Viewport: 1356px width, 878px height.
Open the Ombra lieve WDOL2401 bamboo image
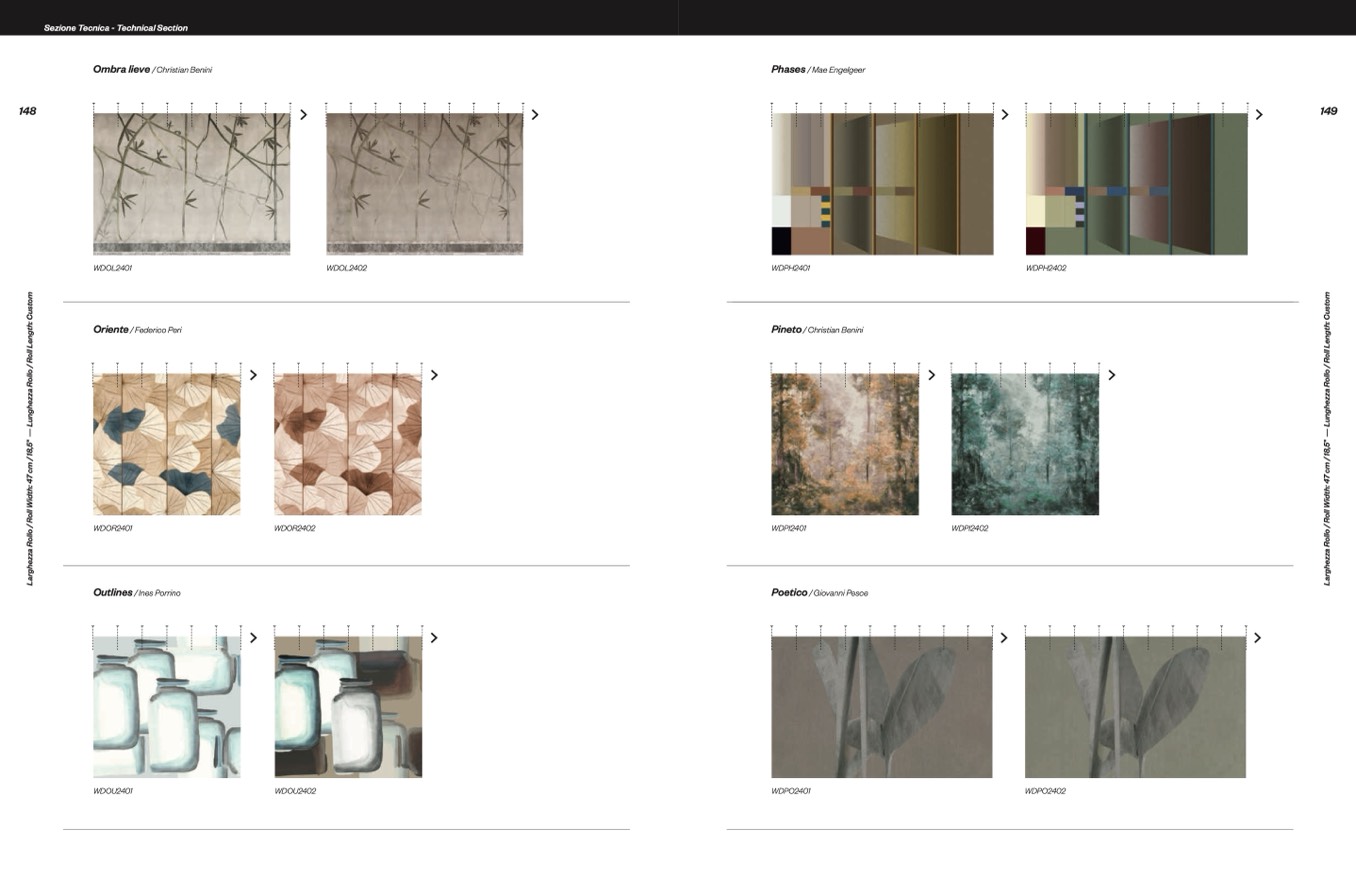click(x=191, y=184)
